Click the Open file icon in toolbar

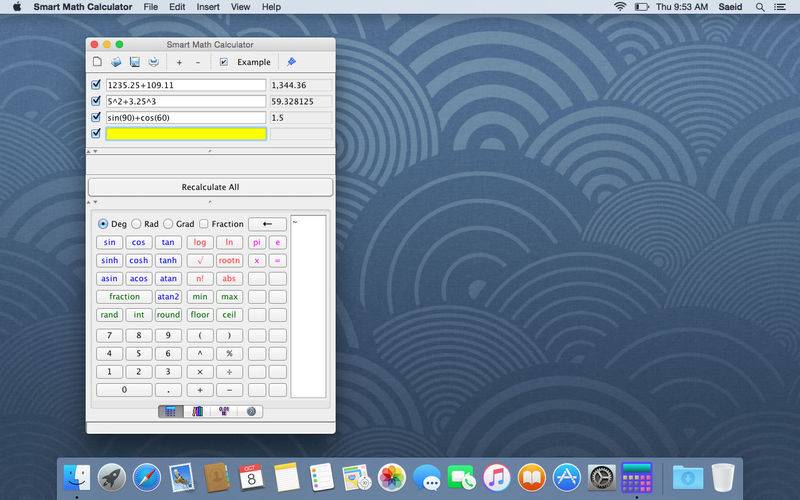pos(116,62)
